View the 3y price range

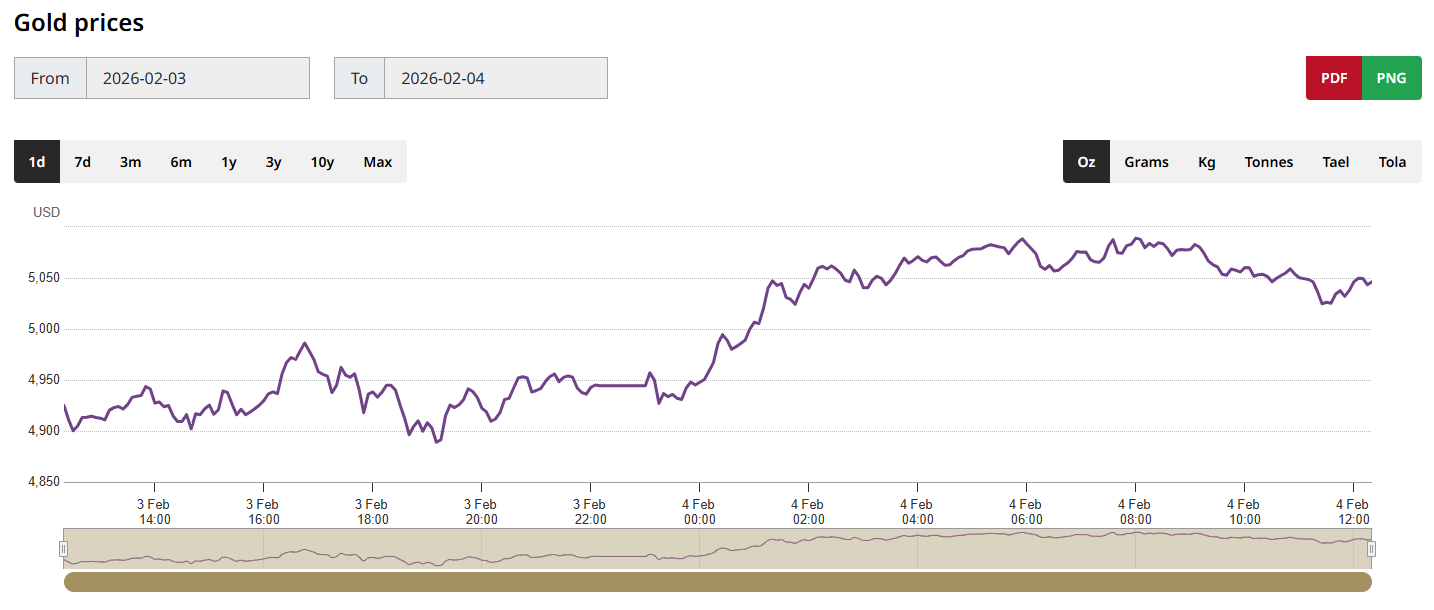273,162
